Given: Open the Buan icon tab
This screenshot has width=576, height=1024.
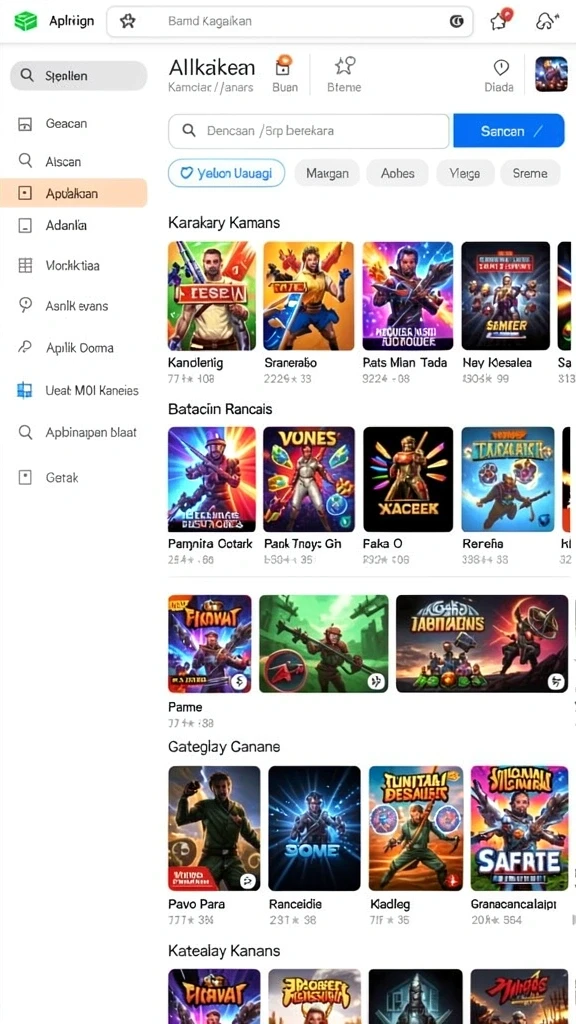Looking at the screenshot, I should tap(283, 65).
